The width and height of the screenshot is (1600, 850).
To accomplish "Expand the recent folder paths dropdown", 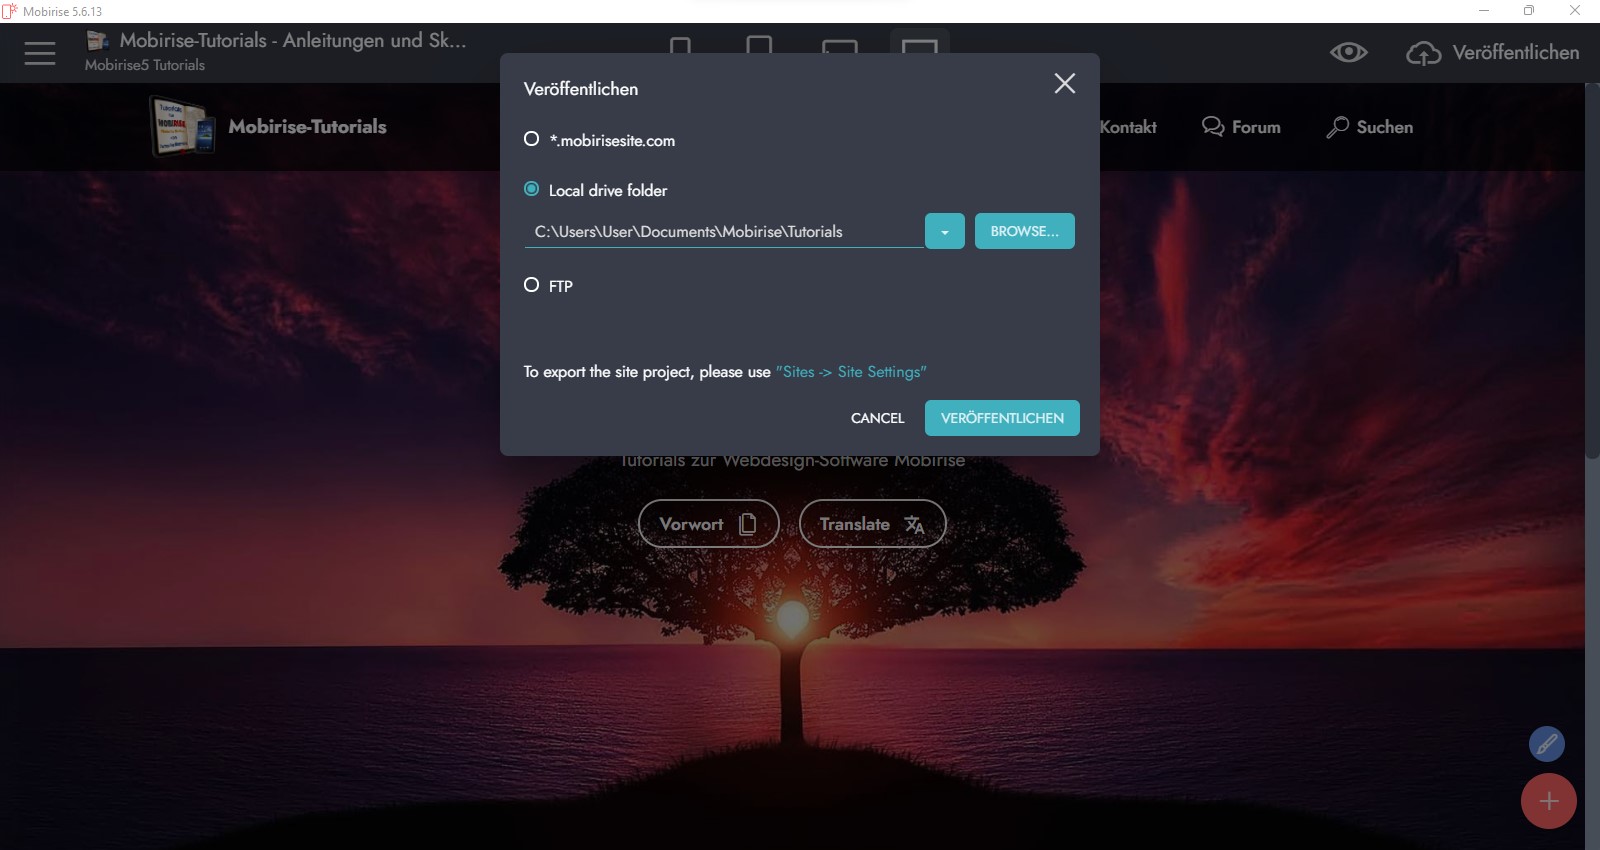I will pyautogui.click(x=944, y=231).
